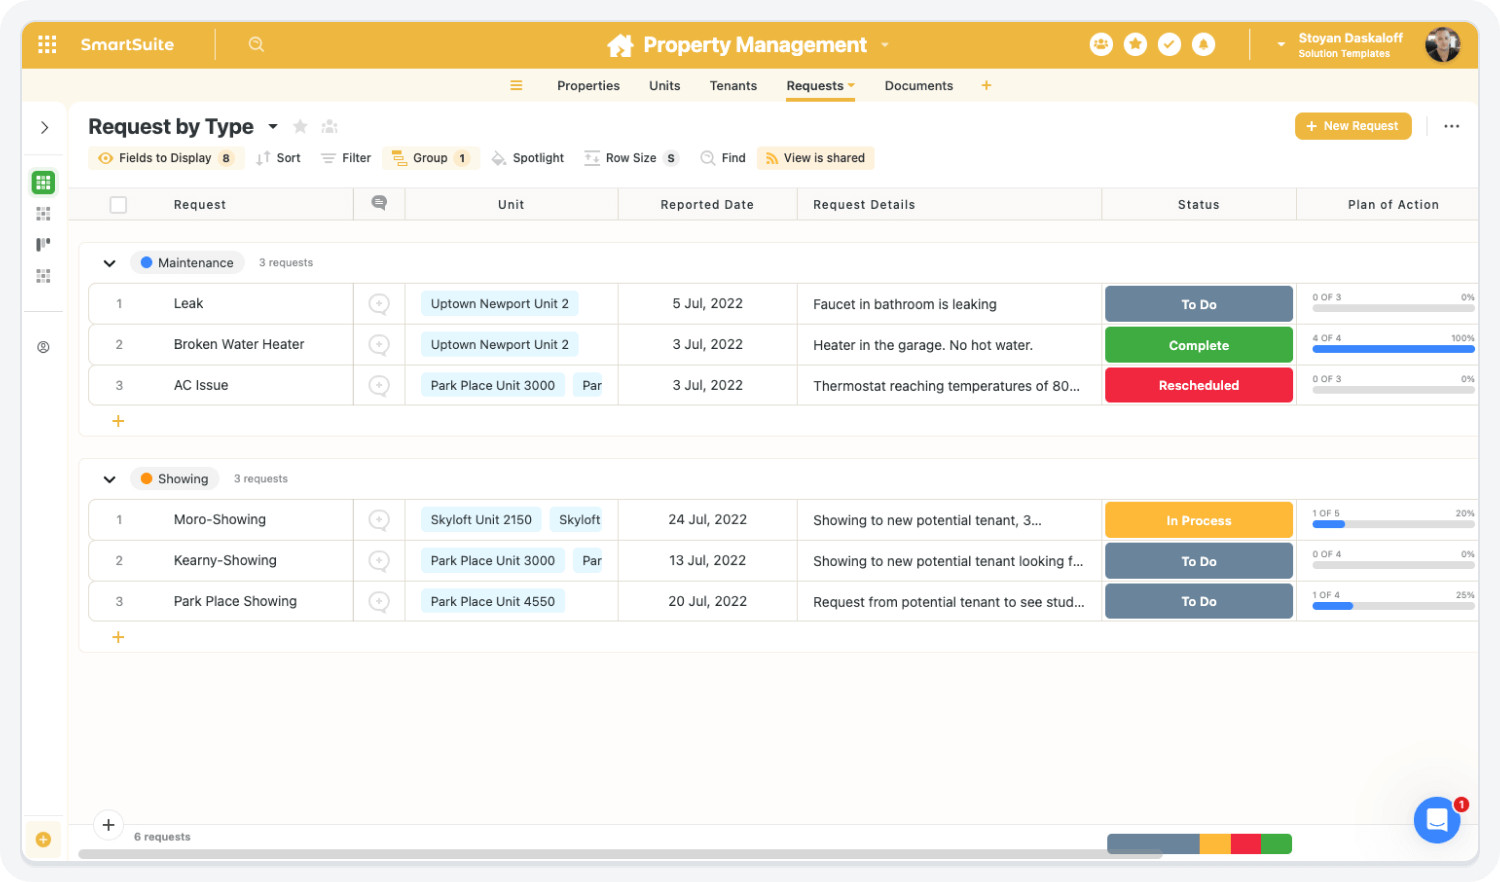
Task: Click the comments column header icon
Action: coord(379,203)
